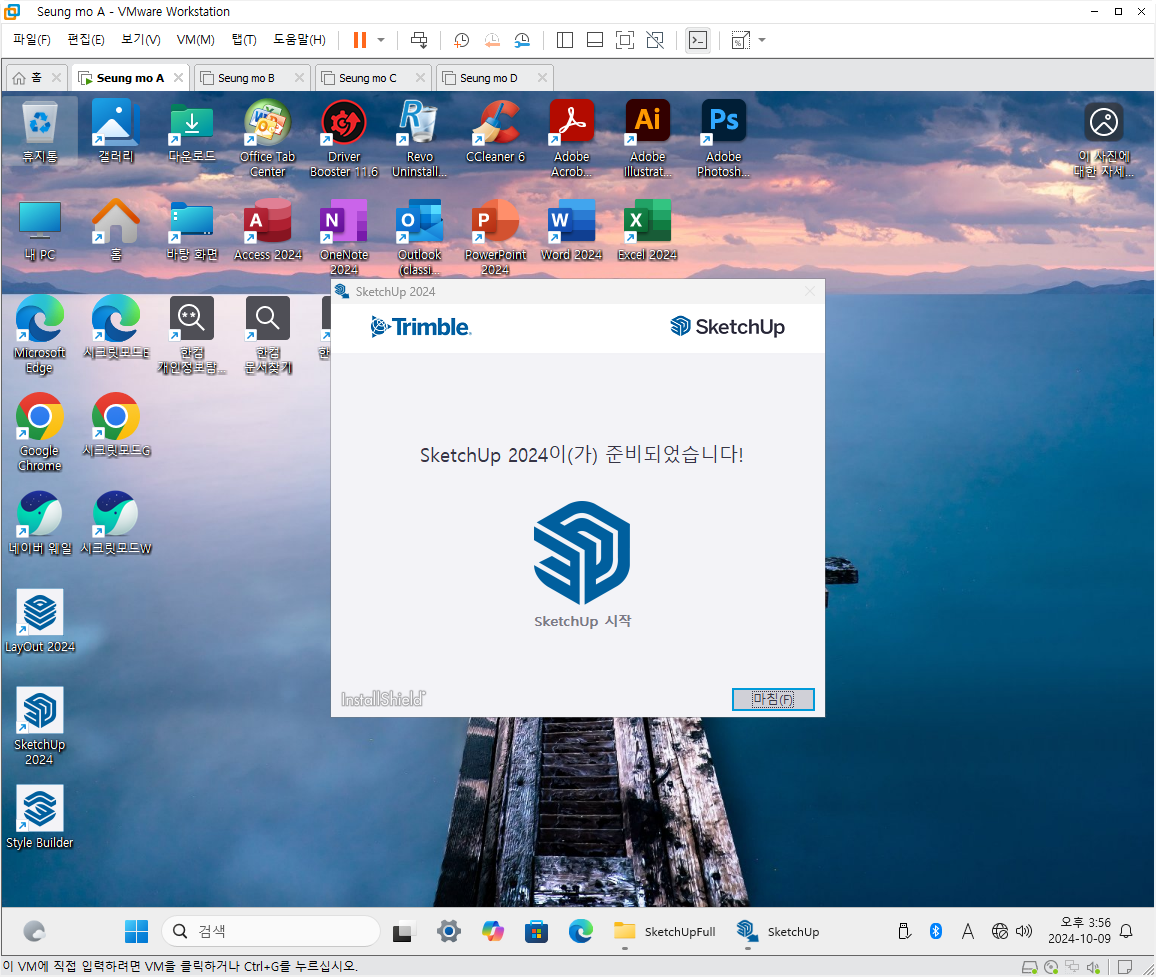
Task: Open the 탭(T) menu
Action: click(244, 40)
